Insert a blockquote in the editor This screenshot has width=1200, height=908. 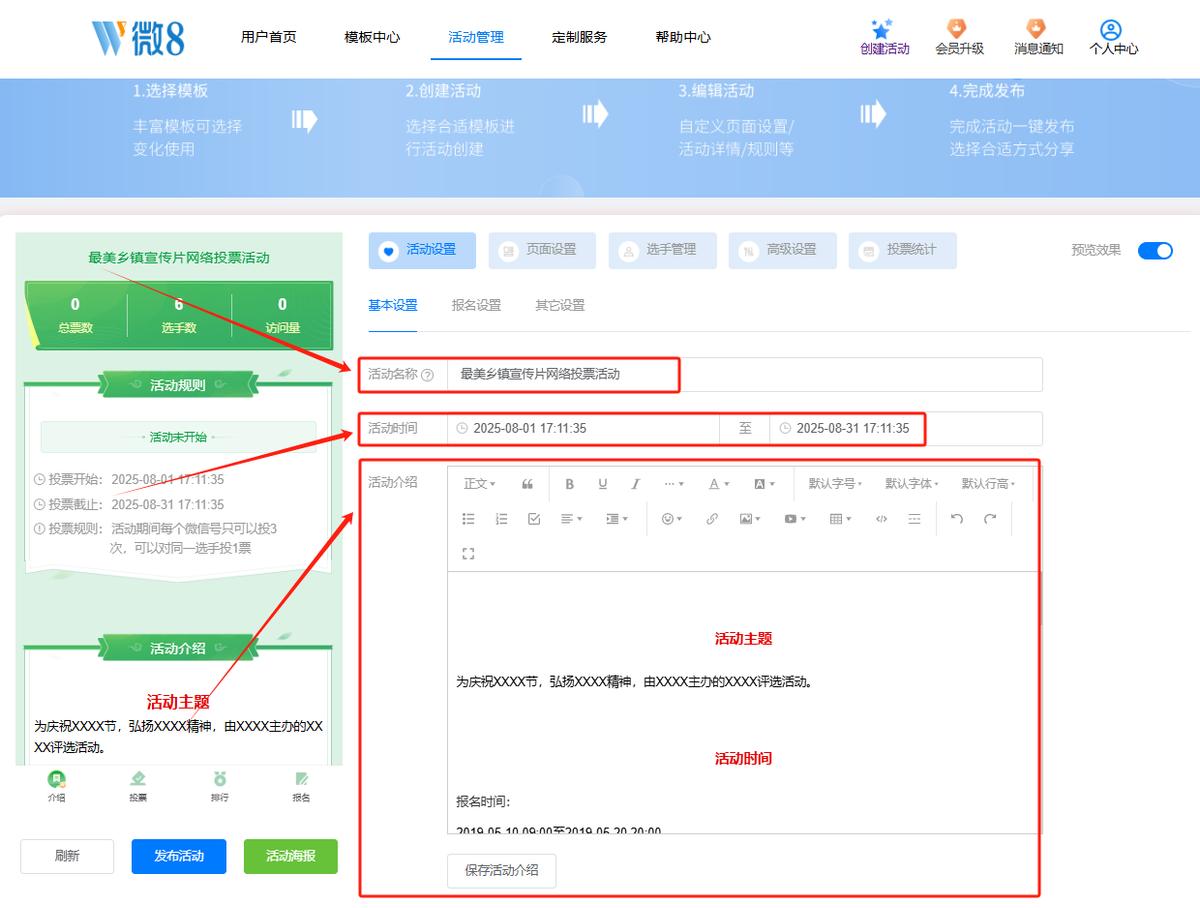[x=527, y=484]
